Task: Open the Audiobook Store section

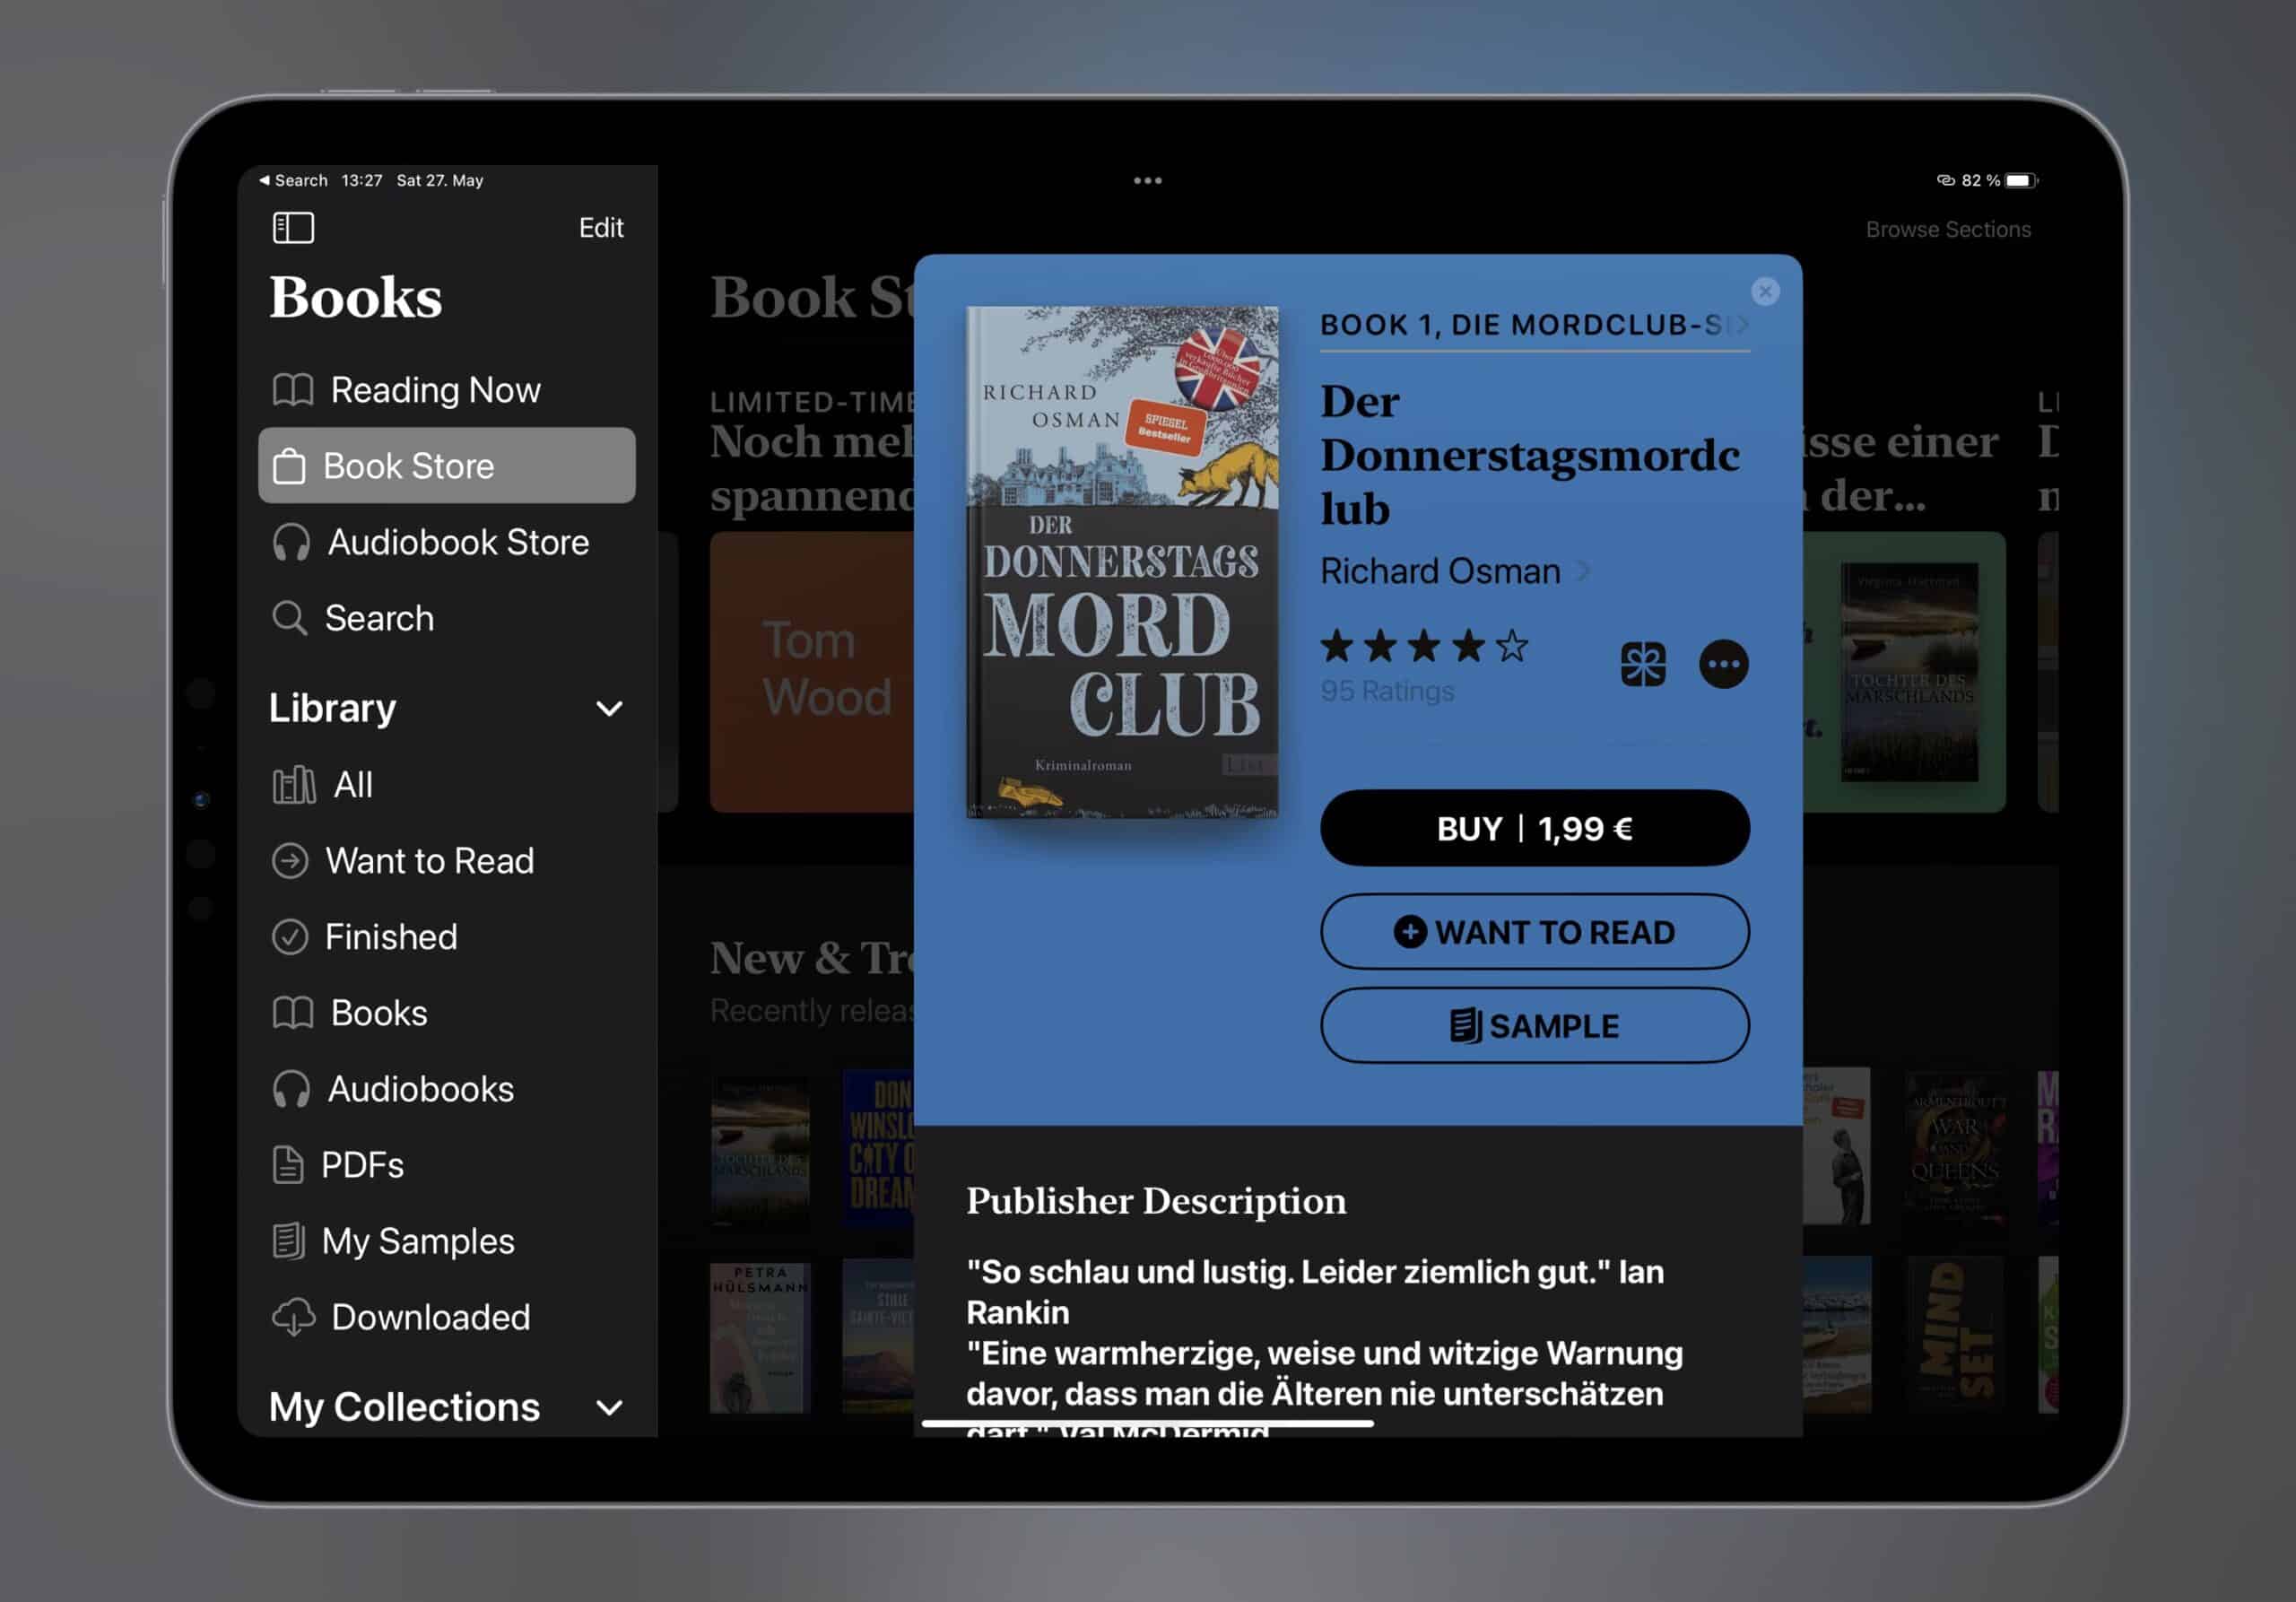Action: point(446,542)
